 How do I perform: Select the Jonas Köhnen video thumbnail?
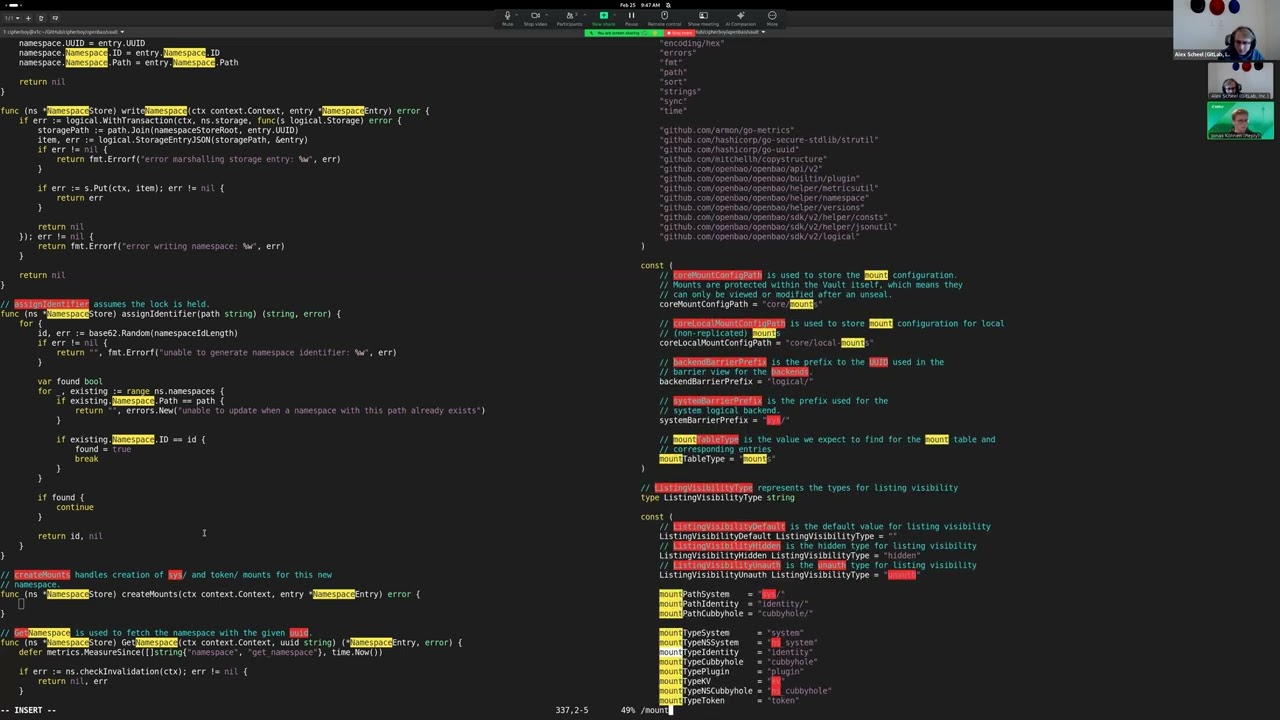coord(1239,121)
